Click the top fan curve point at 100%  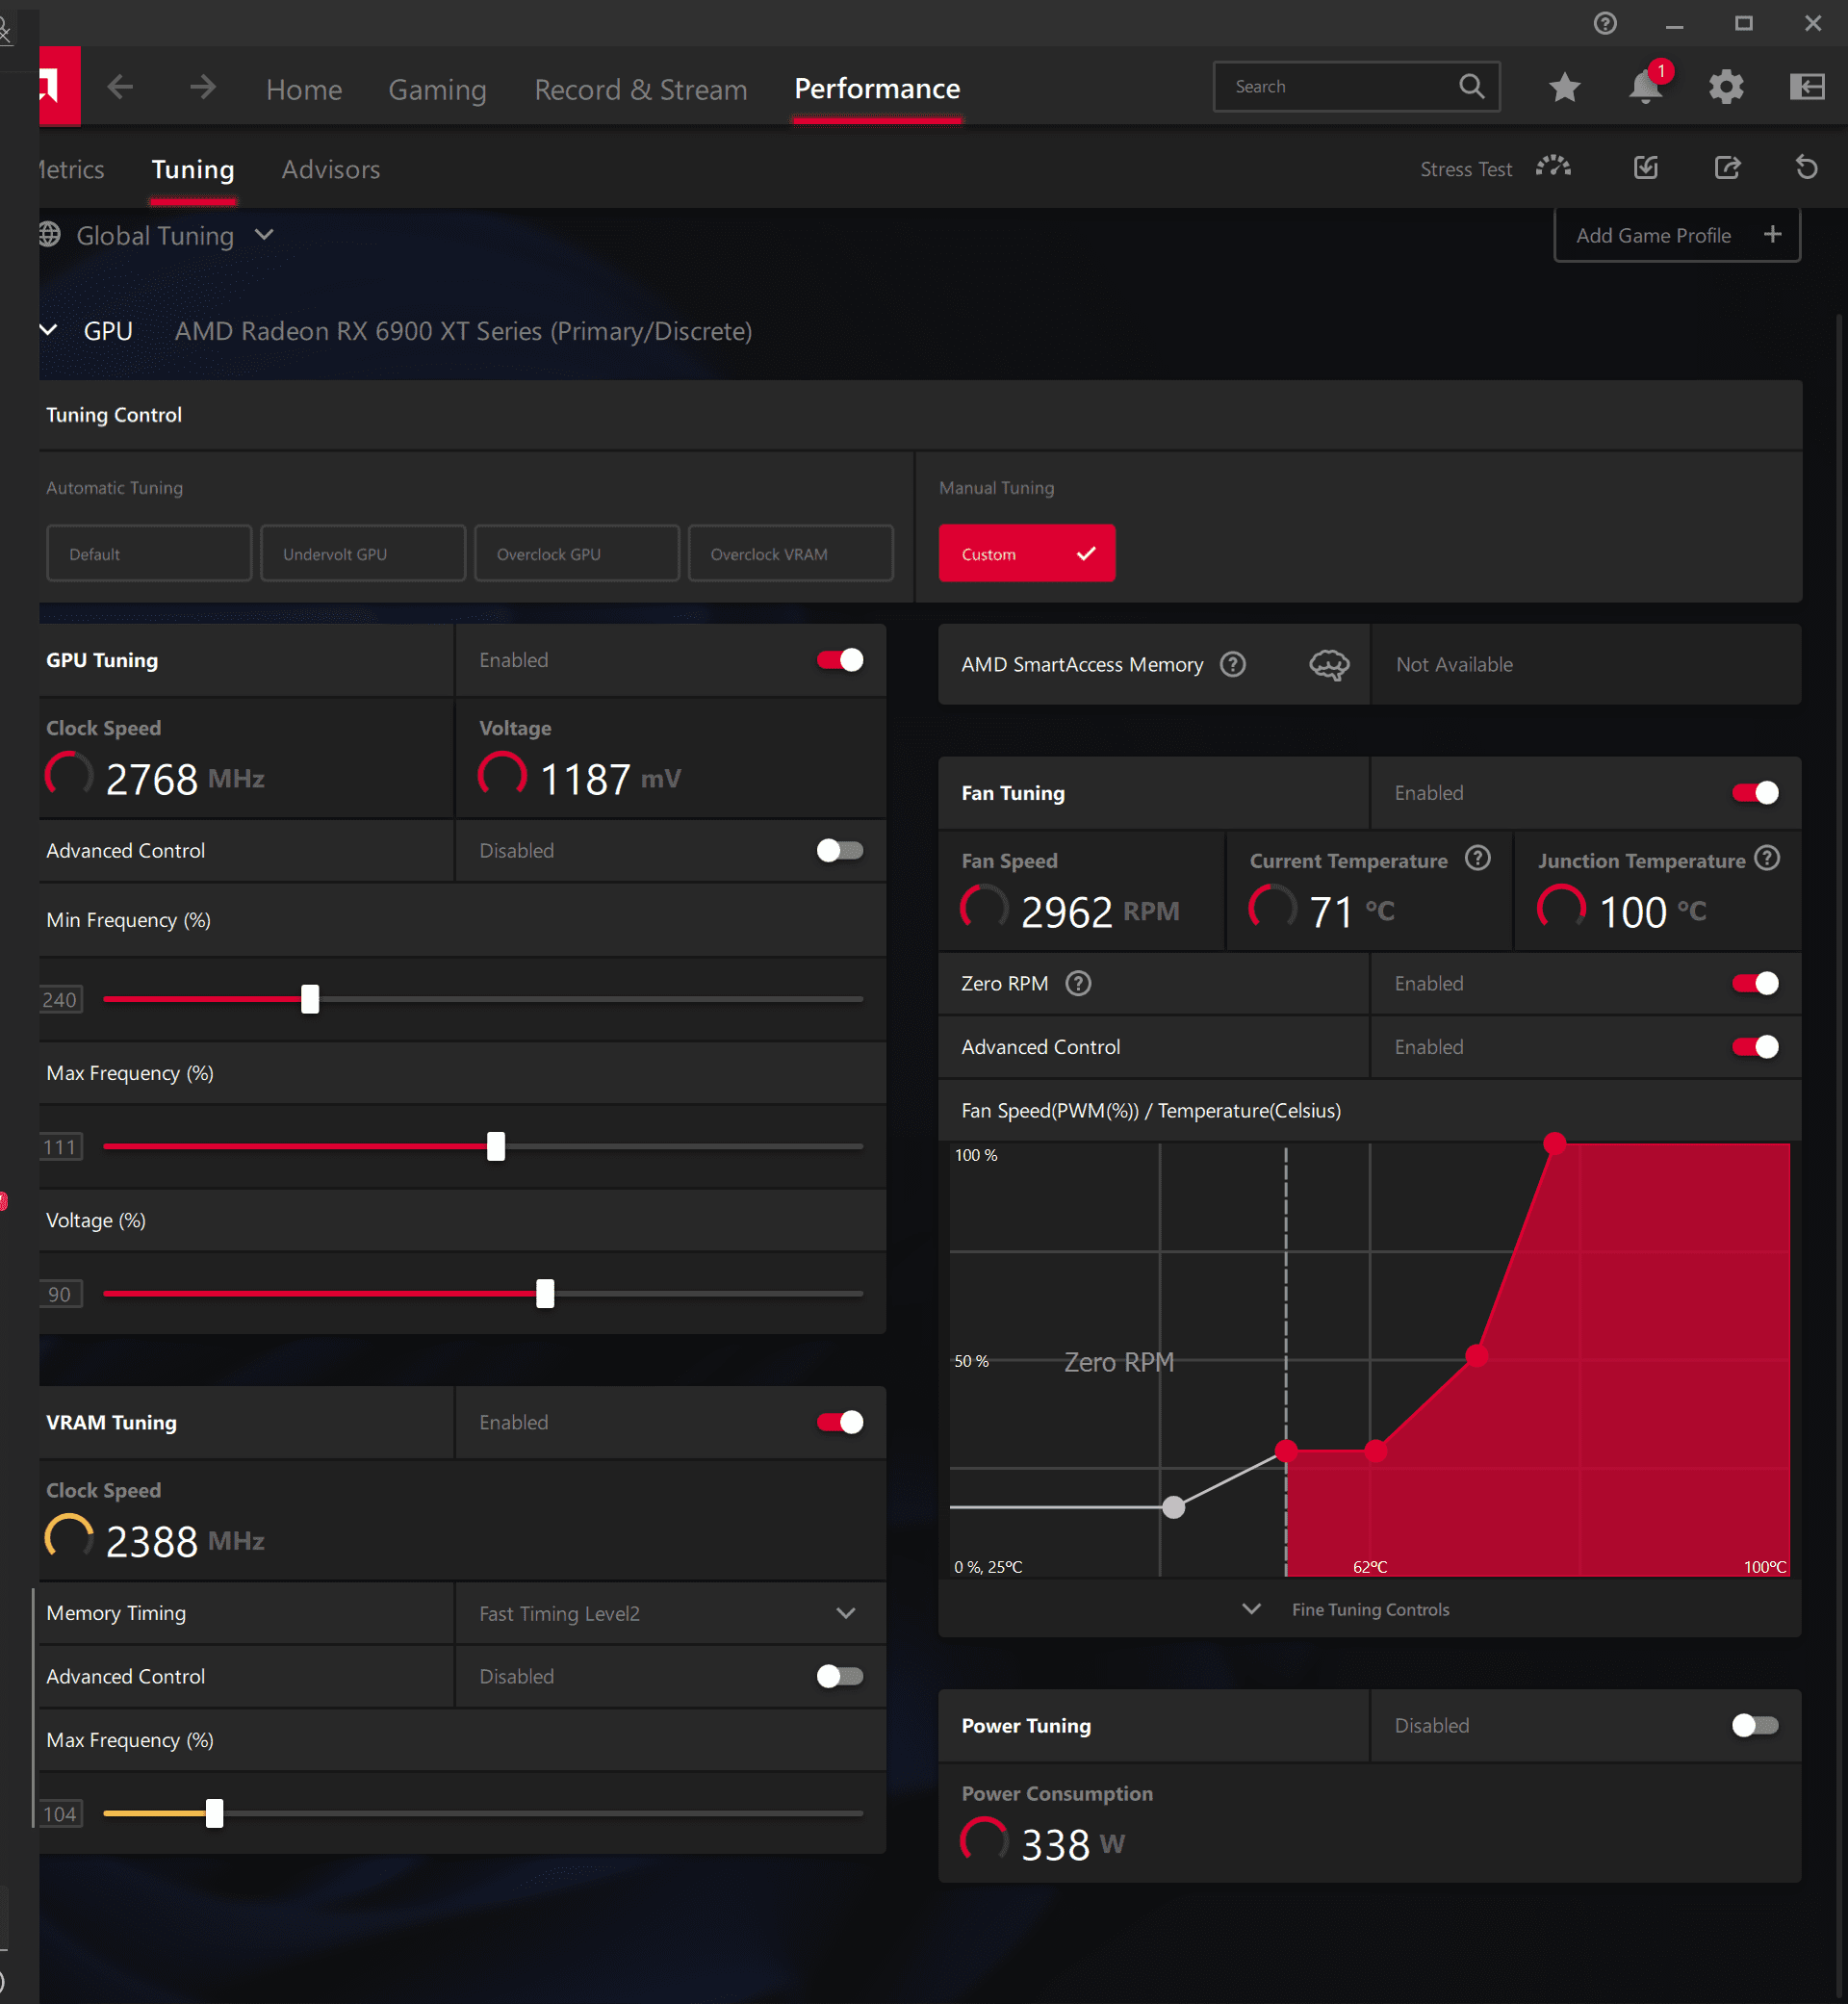click(1554, 1143)
